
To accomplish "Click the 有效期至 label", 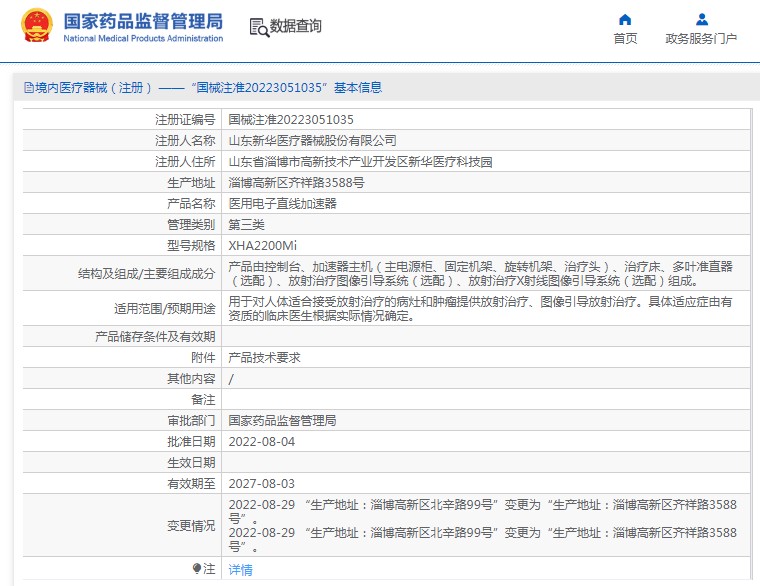I will tap(191, 484).
